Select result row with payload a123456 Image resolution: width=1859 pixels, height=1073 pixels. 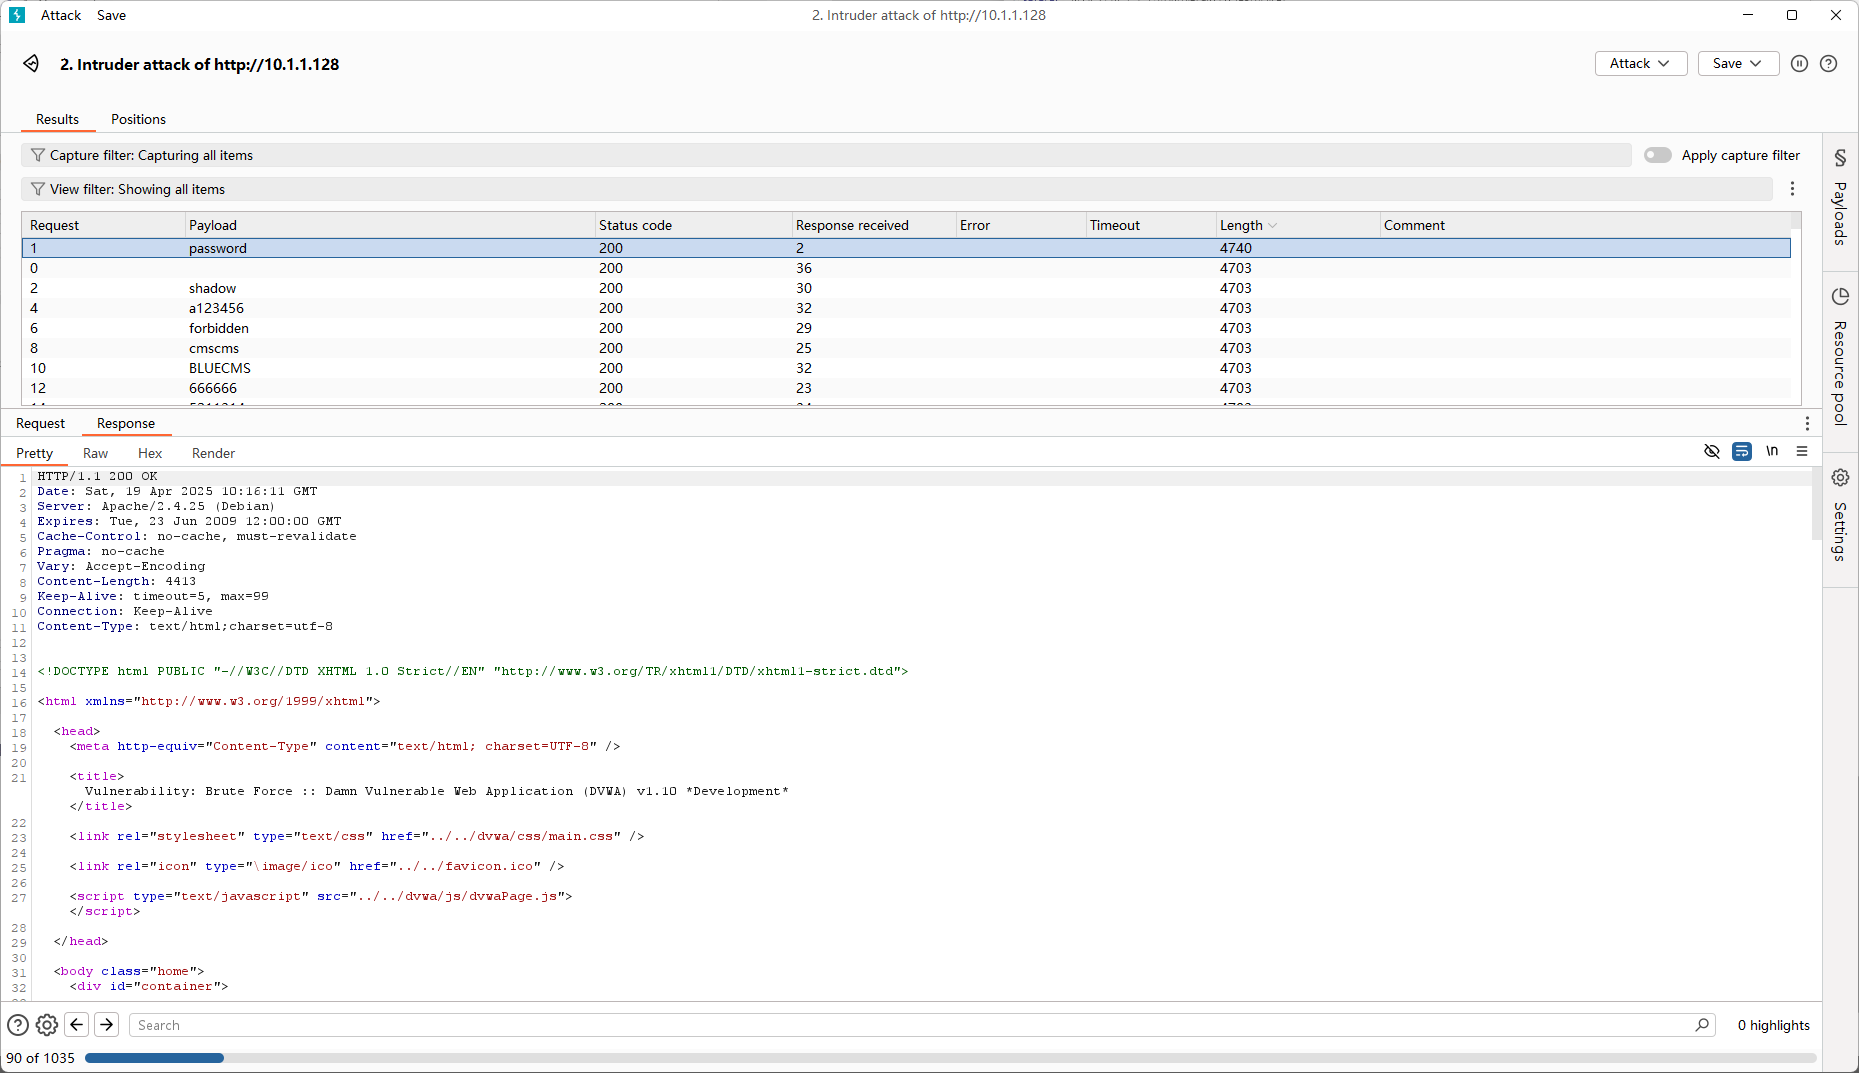coord(906,308)
